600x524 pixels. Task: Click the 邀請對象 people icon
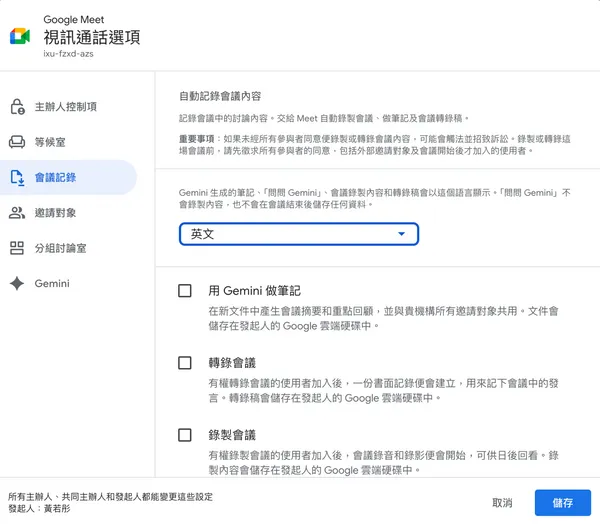[x=17, y=213]
